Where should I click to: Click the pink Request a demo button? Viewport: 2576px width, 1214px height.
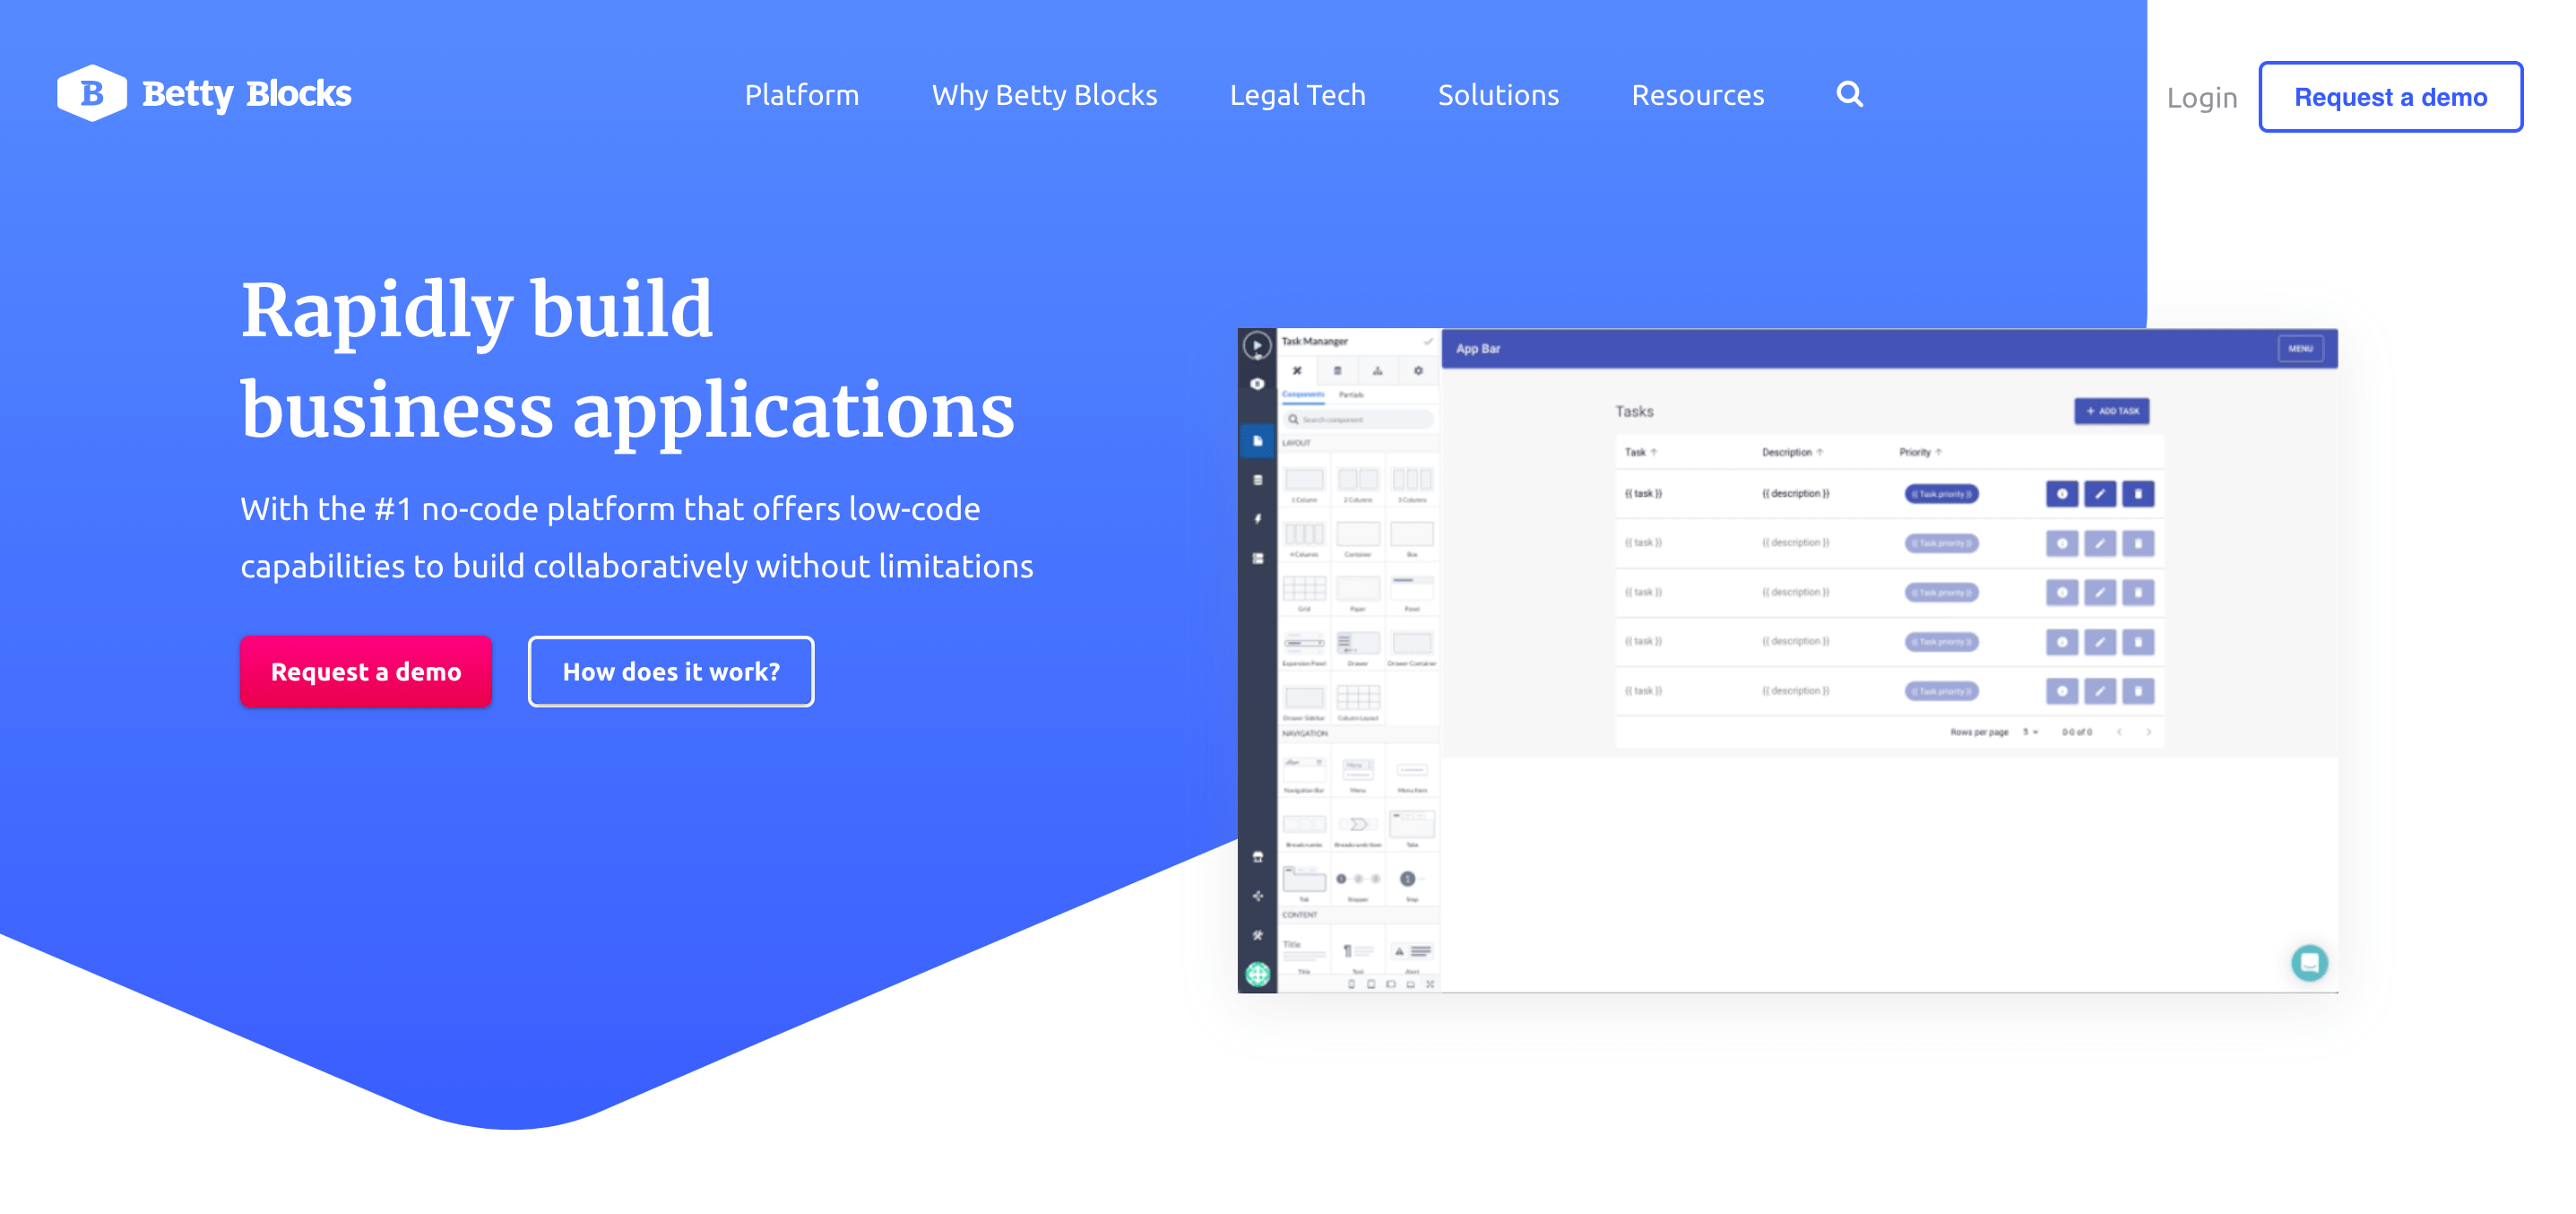click(x=366, y=671)
